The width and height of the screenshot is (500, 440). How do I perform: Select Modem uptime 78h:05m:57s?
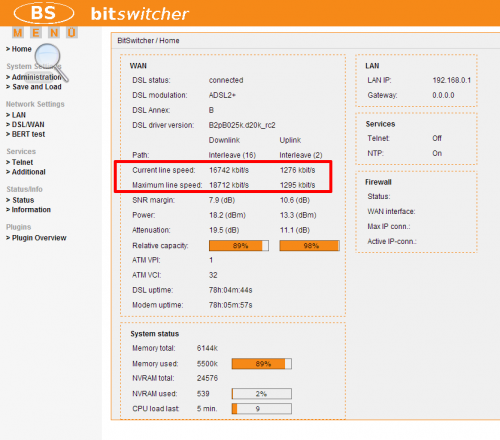point(231,305)
